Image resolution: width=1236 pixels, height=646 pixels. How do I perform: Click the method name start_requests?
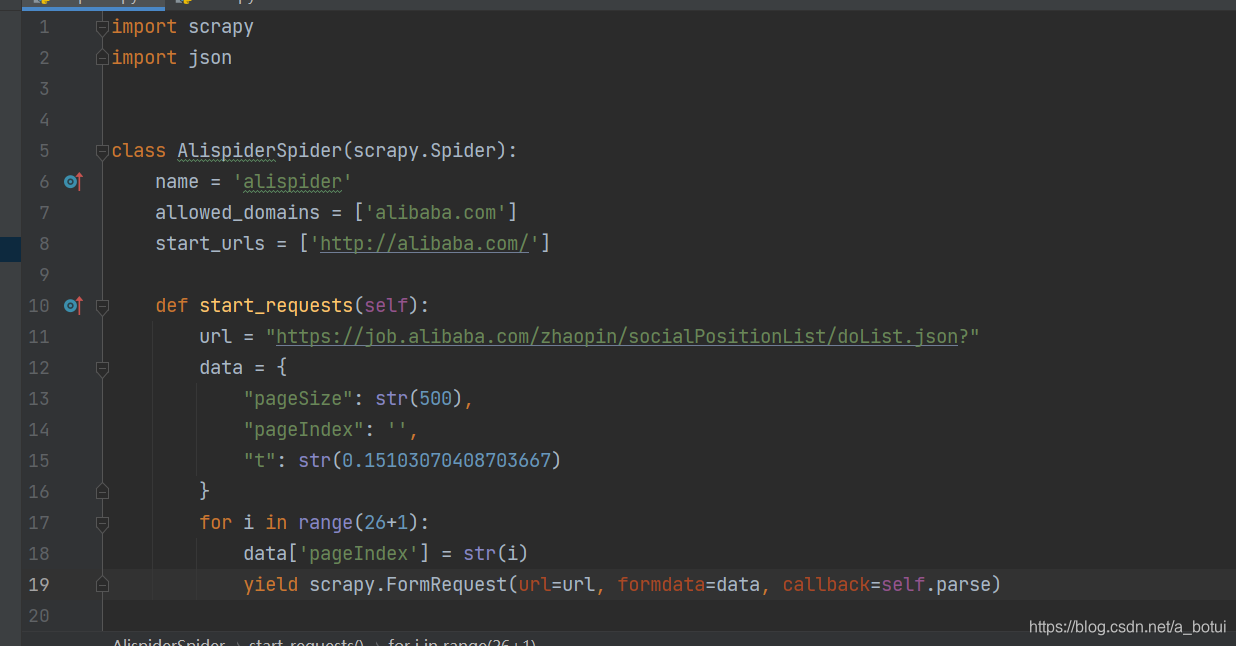click(x=276, y=306)
